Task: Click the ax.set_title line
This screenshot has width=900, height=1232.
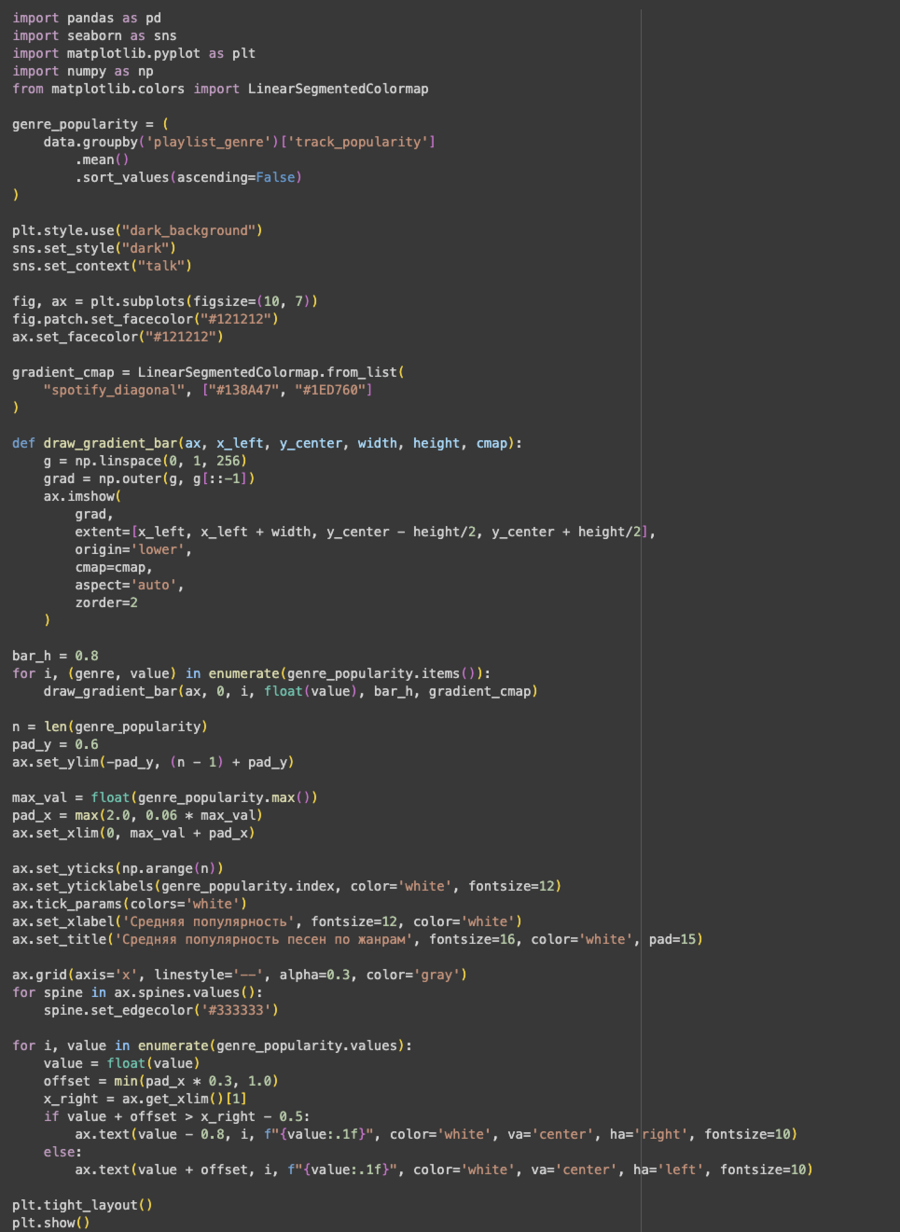Action: (357, 940)
